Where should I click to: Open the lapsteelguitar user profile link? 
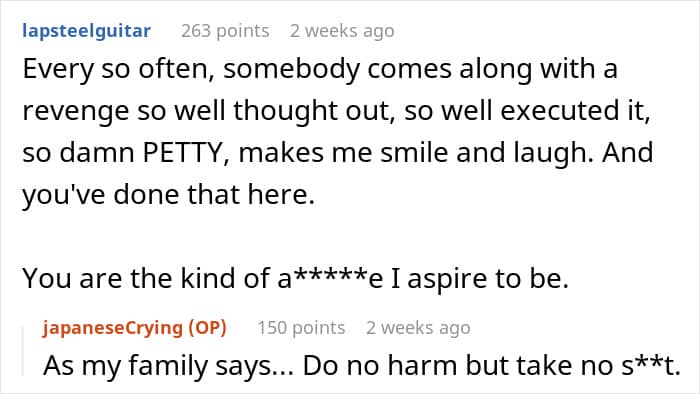point(87,31)
